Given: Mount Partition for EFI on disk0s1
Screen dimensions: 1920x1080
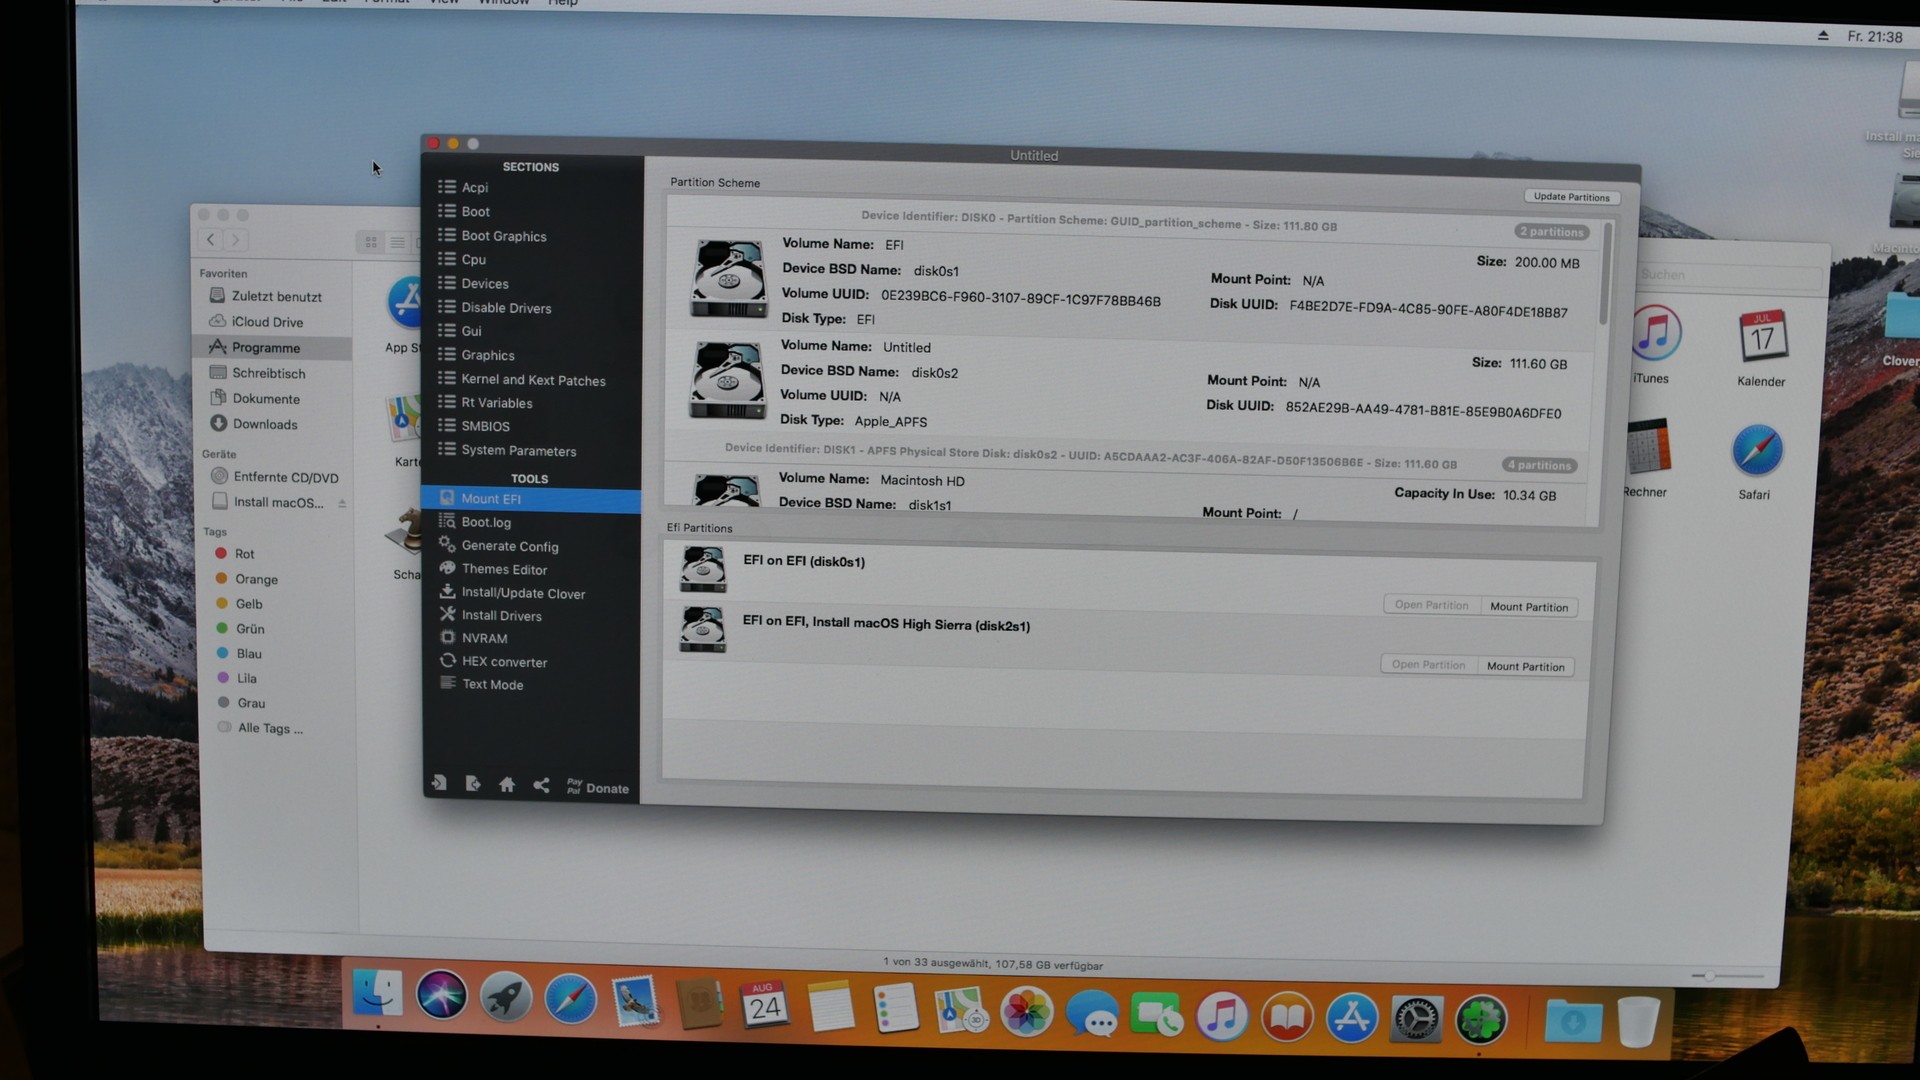Looking at the screenshot, I should [x=1528, y=607].
